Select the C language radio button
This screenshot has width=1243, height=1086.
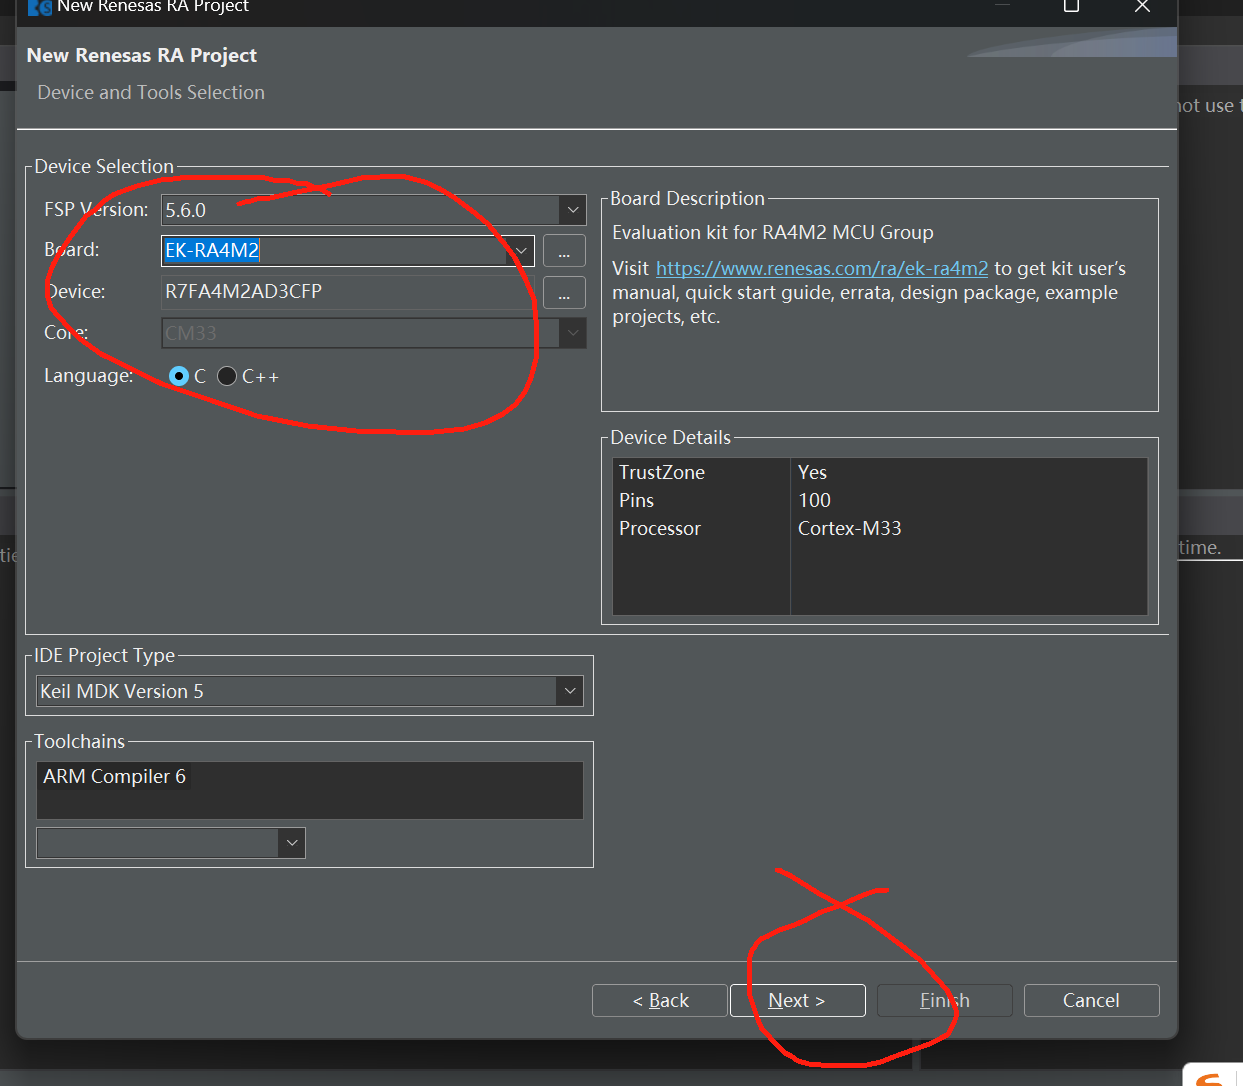[x=179, y=376]
